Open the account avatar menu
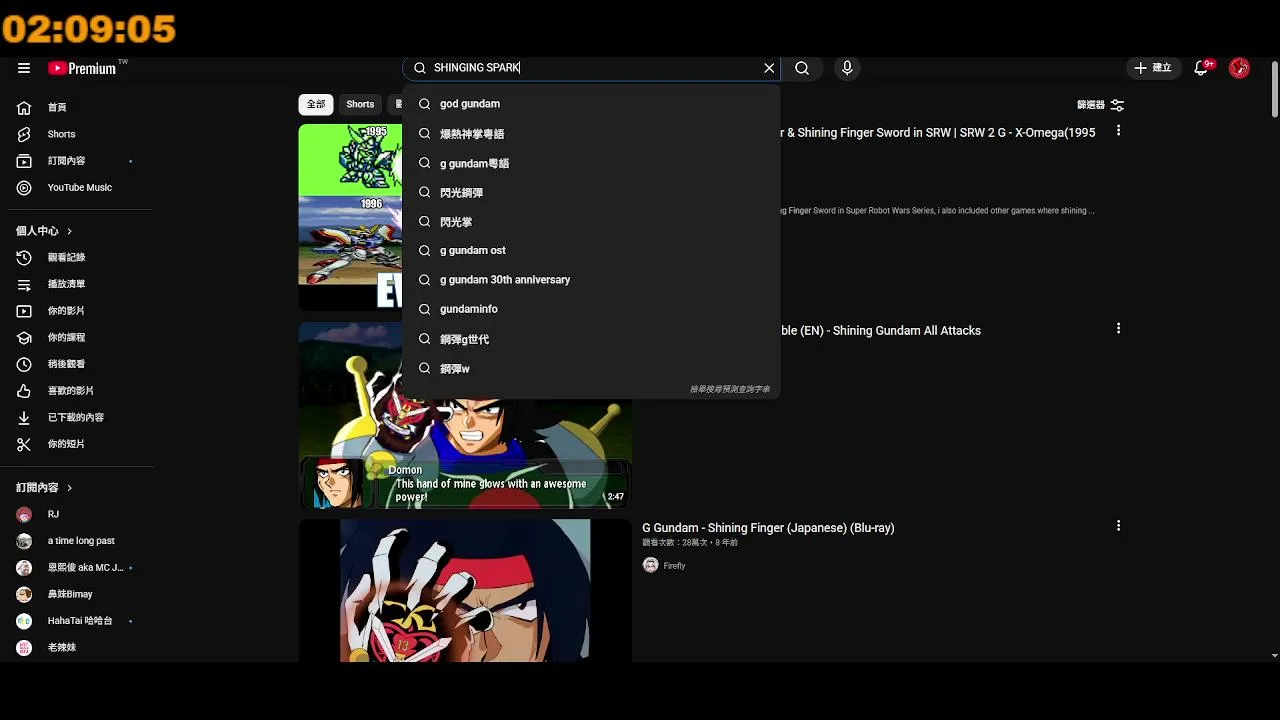 tap(1239, 68)
